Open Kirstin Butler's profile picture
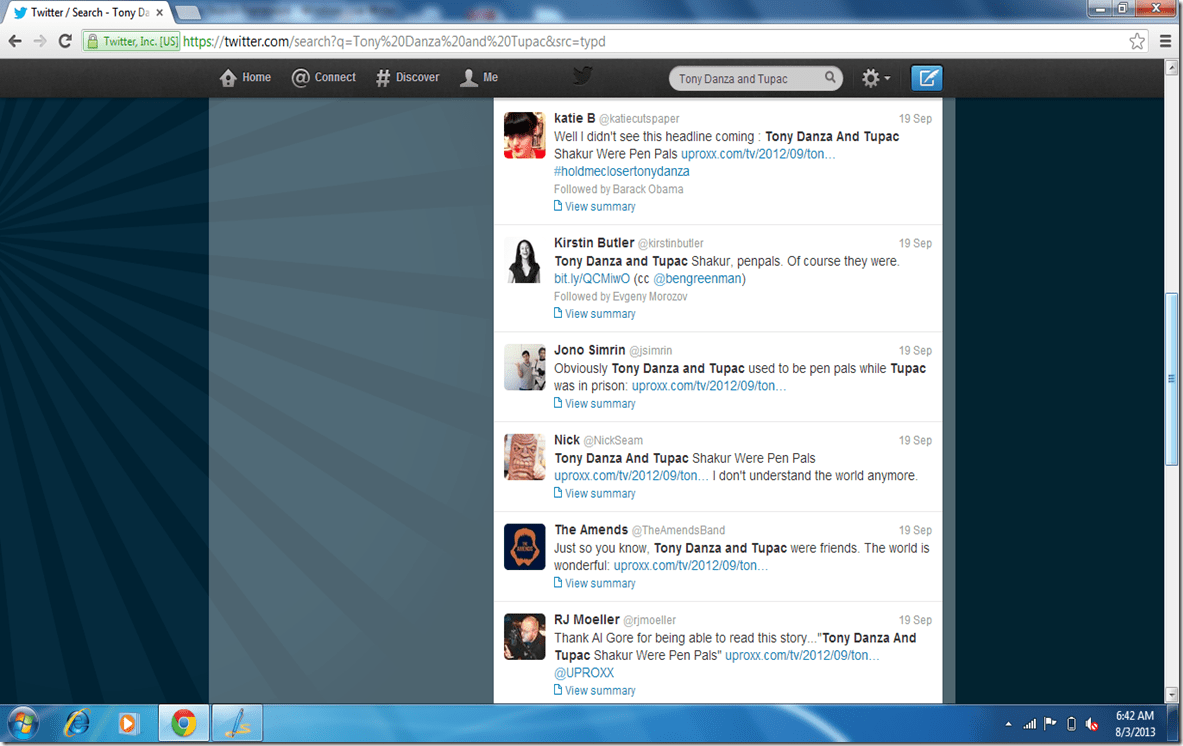This screenshot has width=1183, height=746. 524,260
